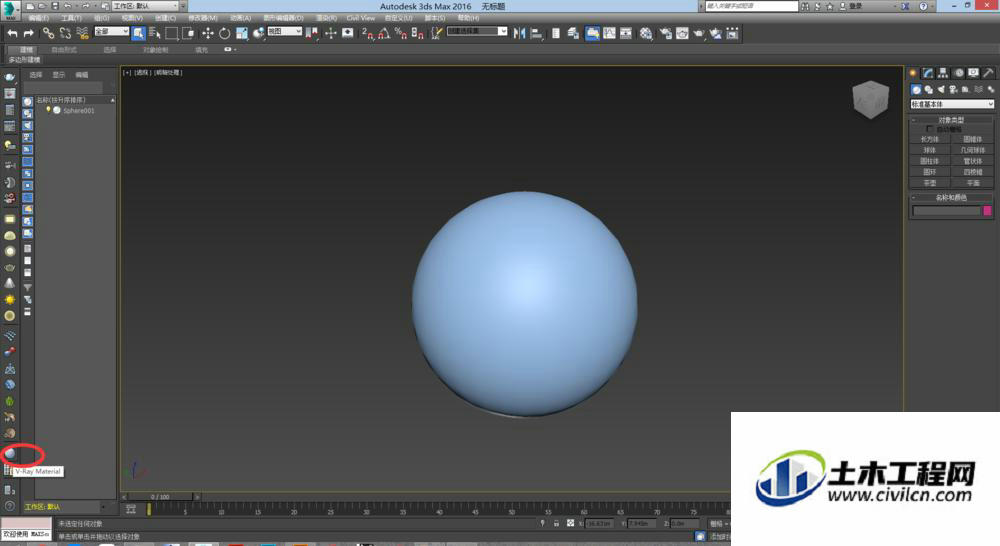Screen dimensions: 1000x546
Task: Toggle Spinner Snap
Action: coord(418,33)
